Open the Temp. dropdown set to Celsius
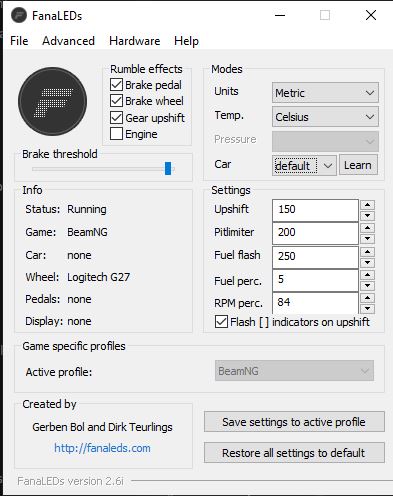393x496 pixels. [x=325, y=117]
